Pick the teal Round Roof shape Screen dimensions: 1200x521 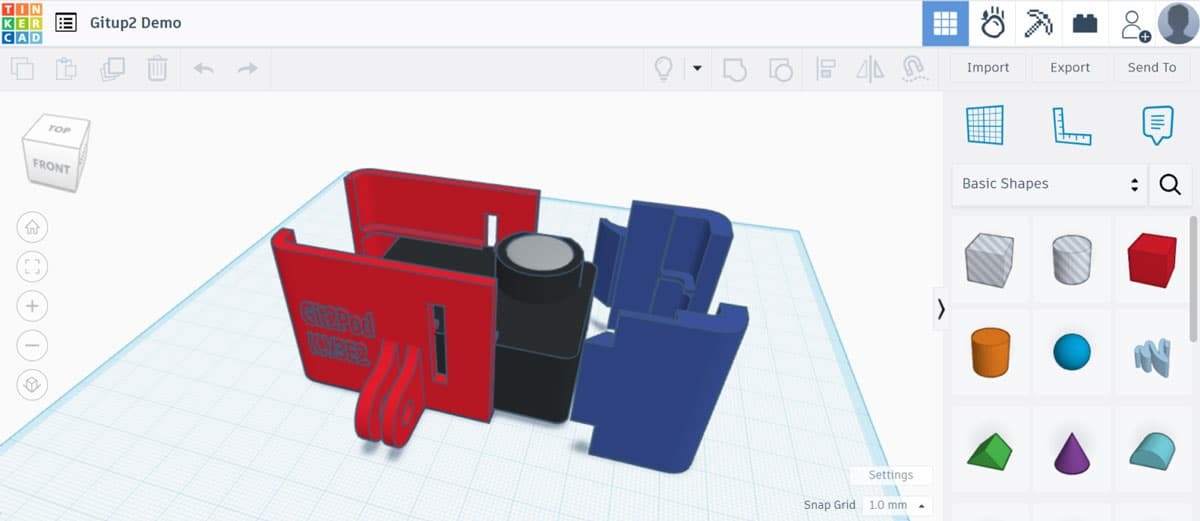1152,450
